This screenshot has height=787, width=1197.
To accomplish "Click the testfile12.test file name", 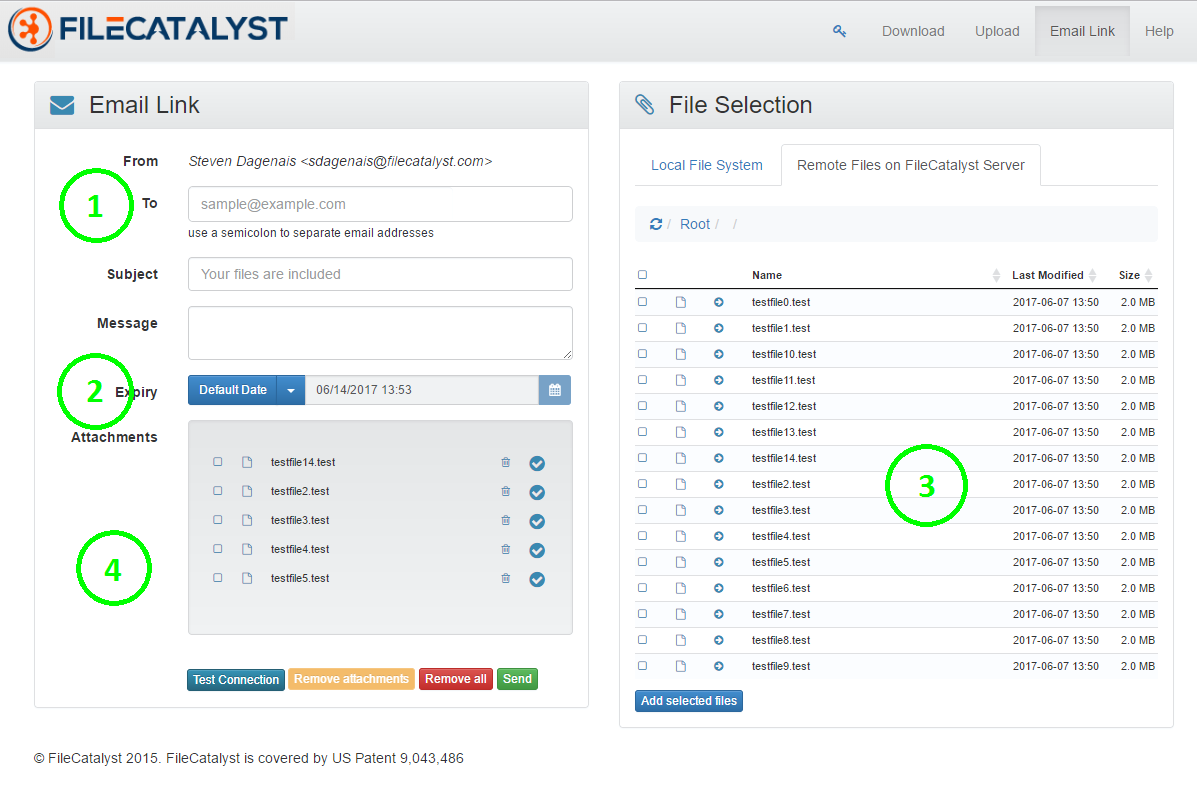I will coord(784,407).
